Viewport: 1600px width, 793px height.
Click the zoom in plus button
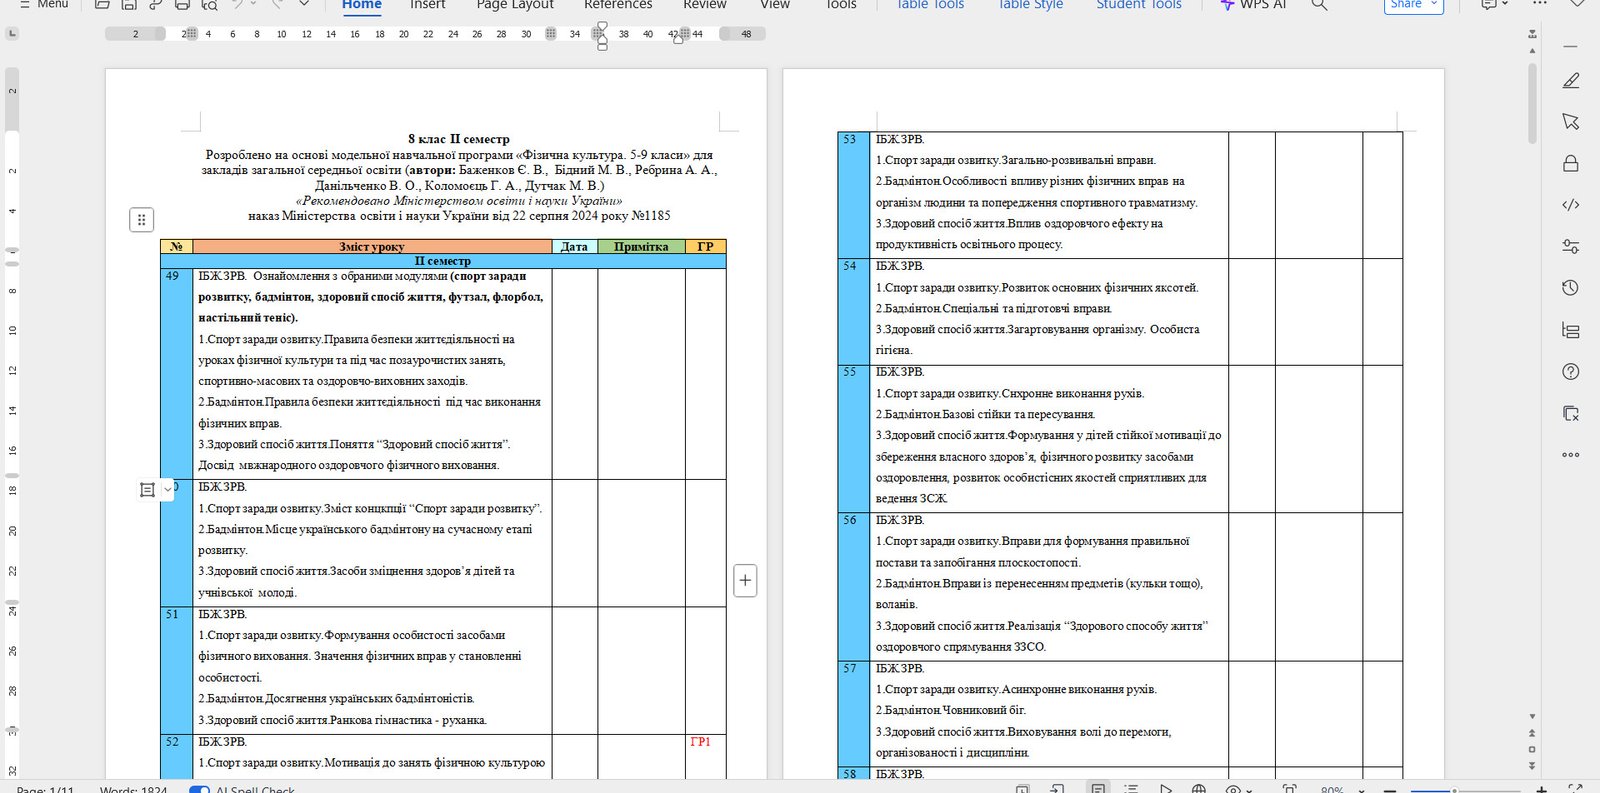[x=1541, y=790]
